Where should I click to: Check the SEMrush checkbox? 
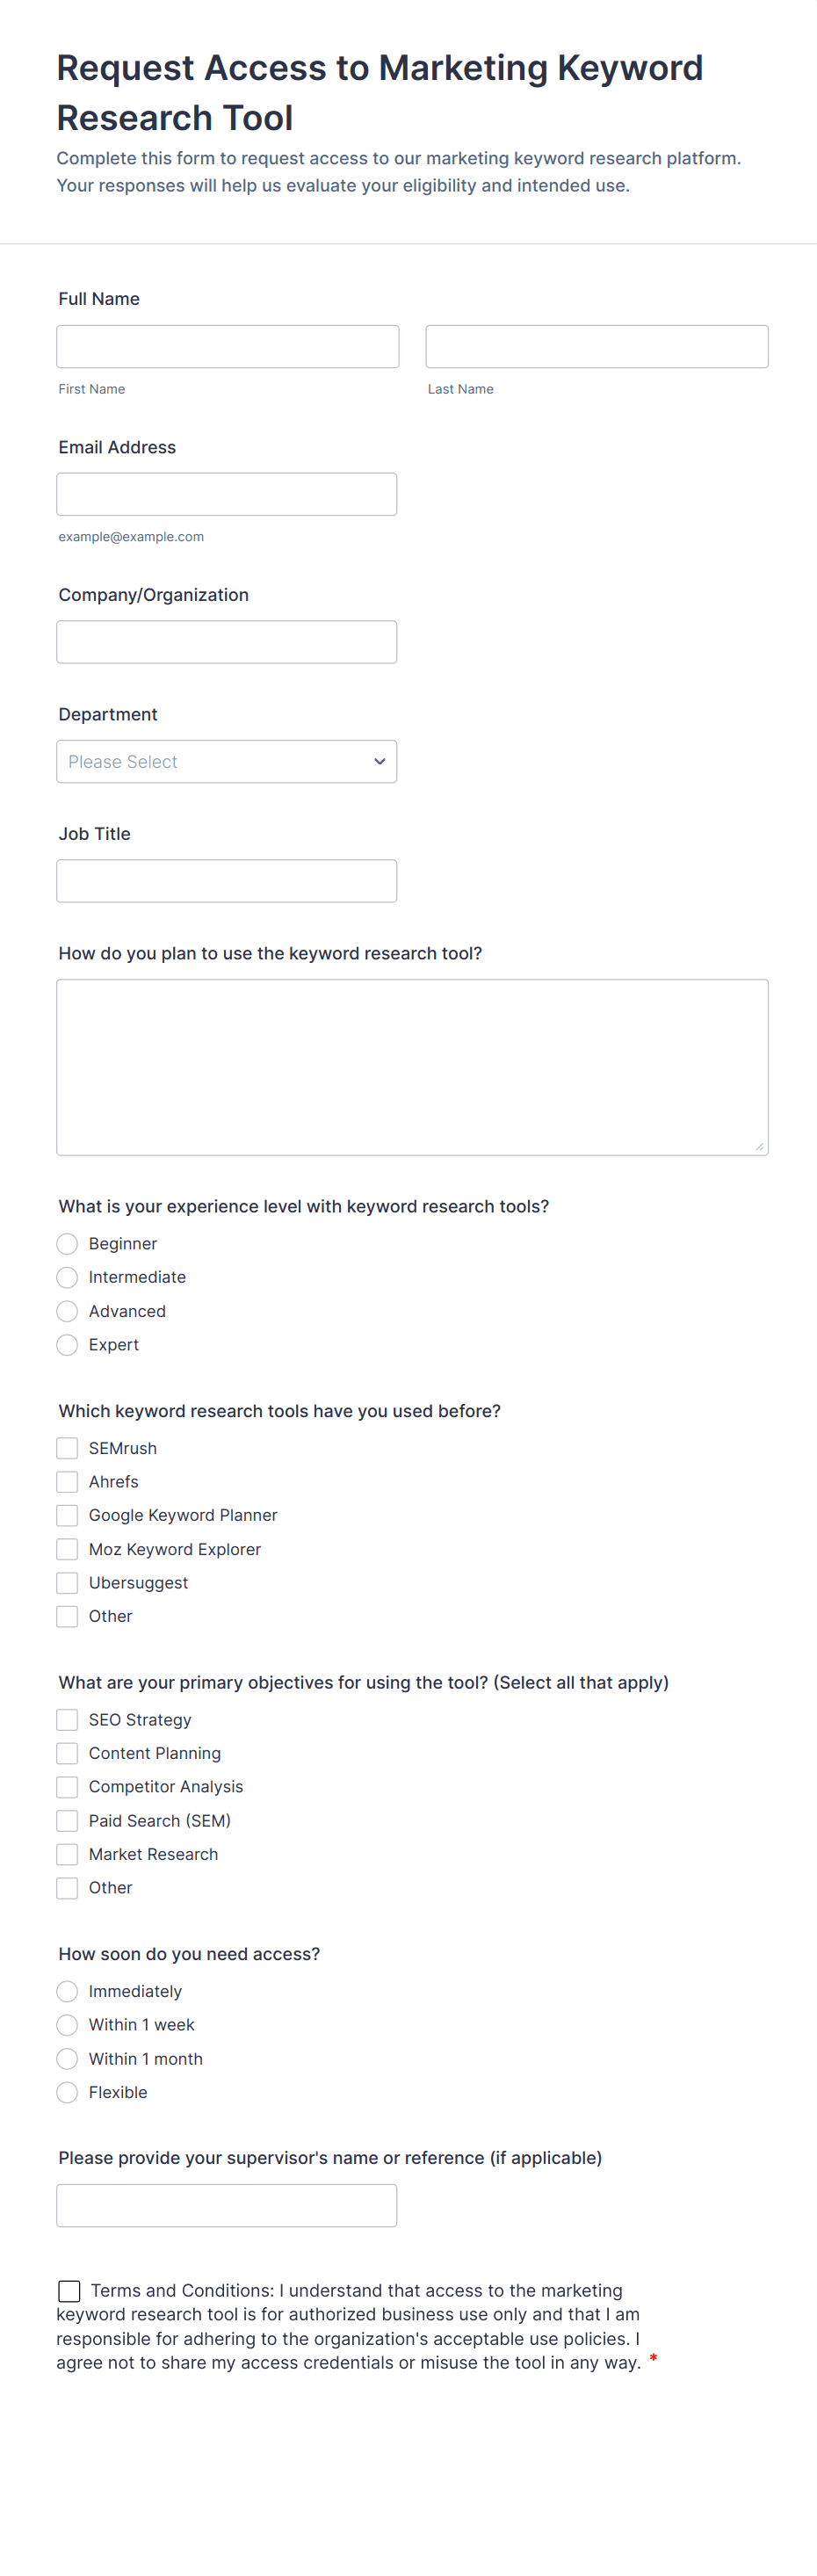click(x=67, y=1447)
